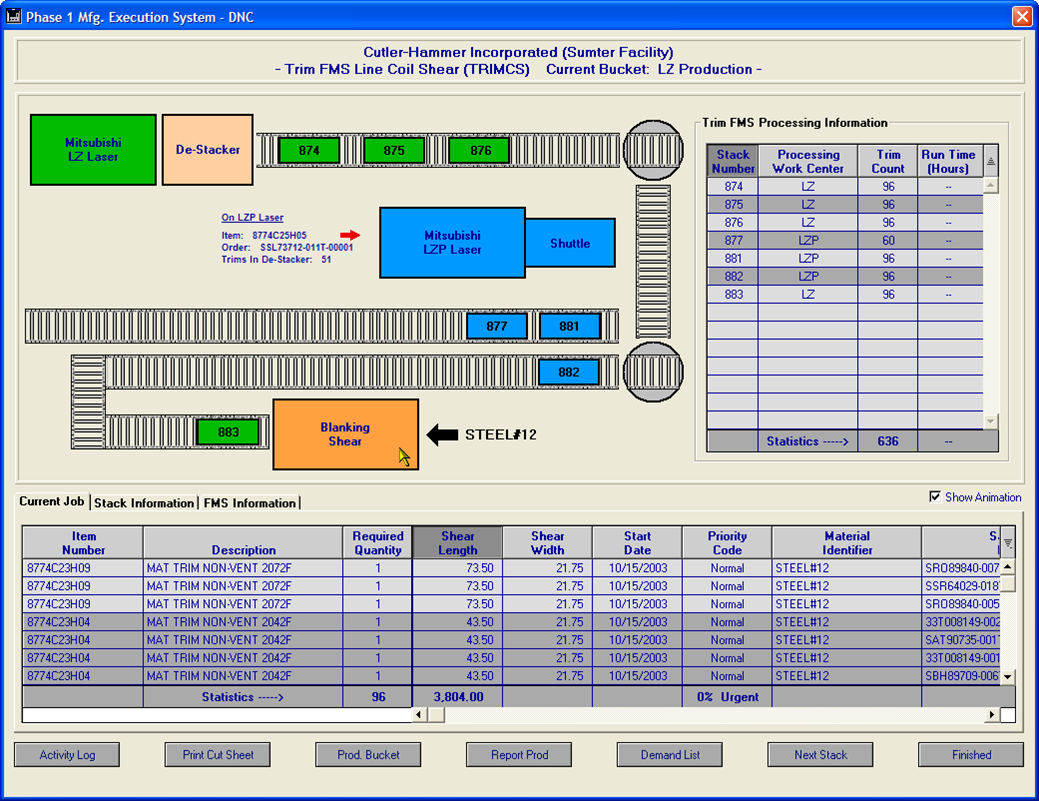Image resolution: width=1039 pixels, height=801 pixels.
Task: Click the application icon in title bar
Action: tap(13, 16)
